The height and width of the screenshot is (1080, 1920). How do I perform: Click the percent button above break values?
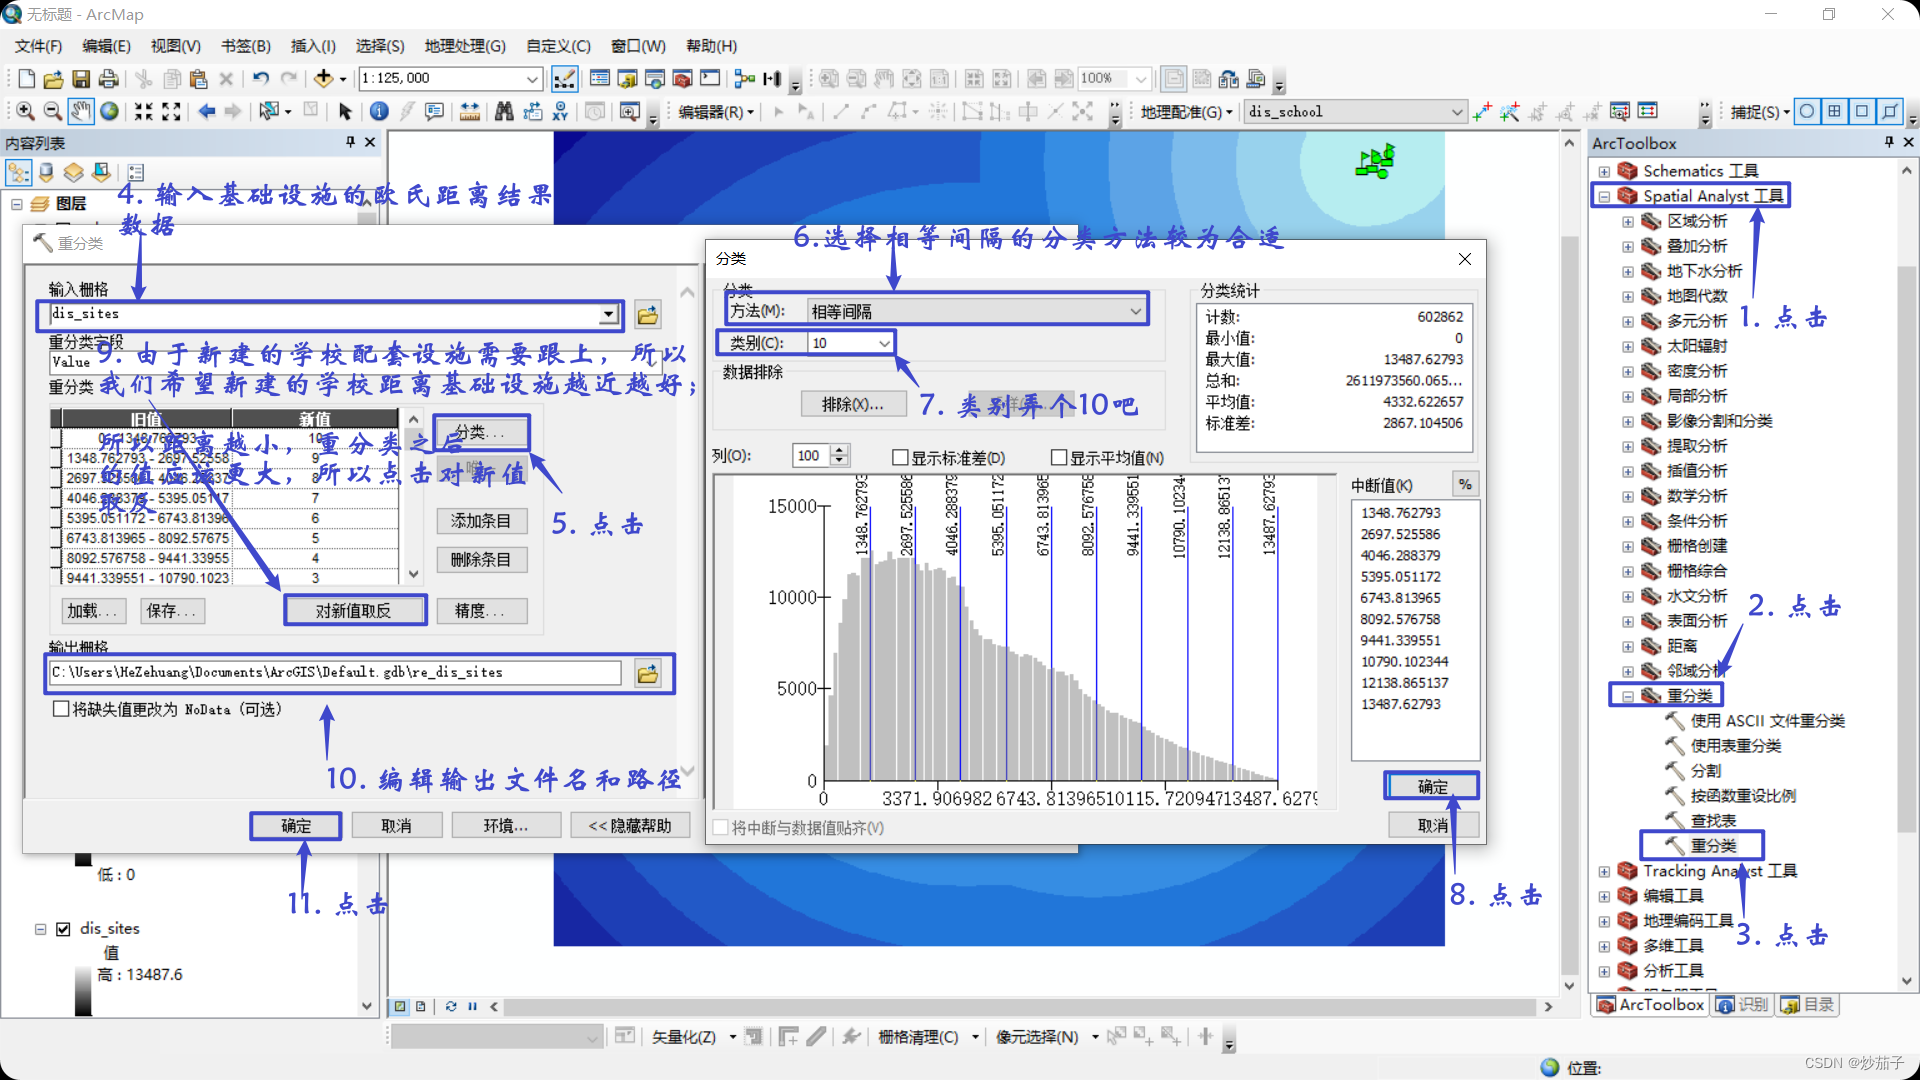(x=1465, y=485)
